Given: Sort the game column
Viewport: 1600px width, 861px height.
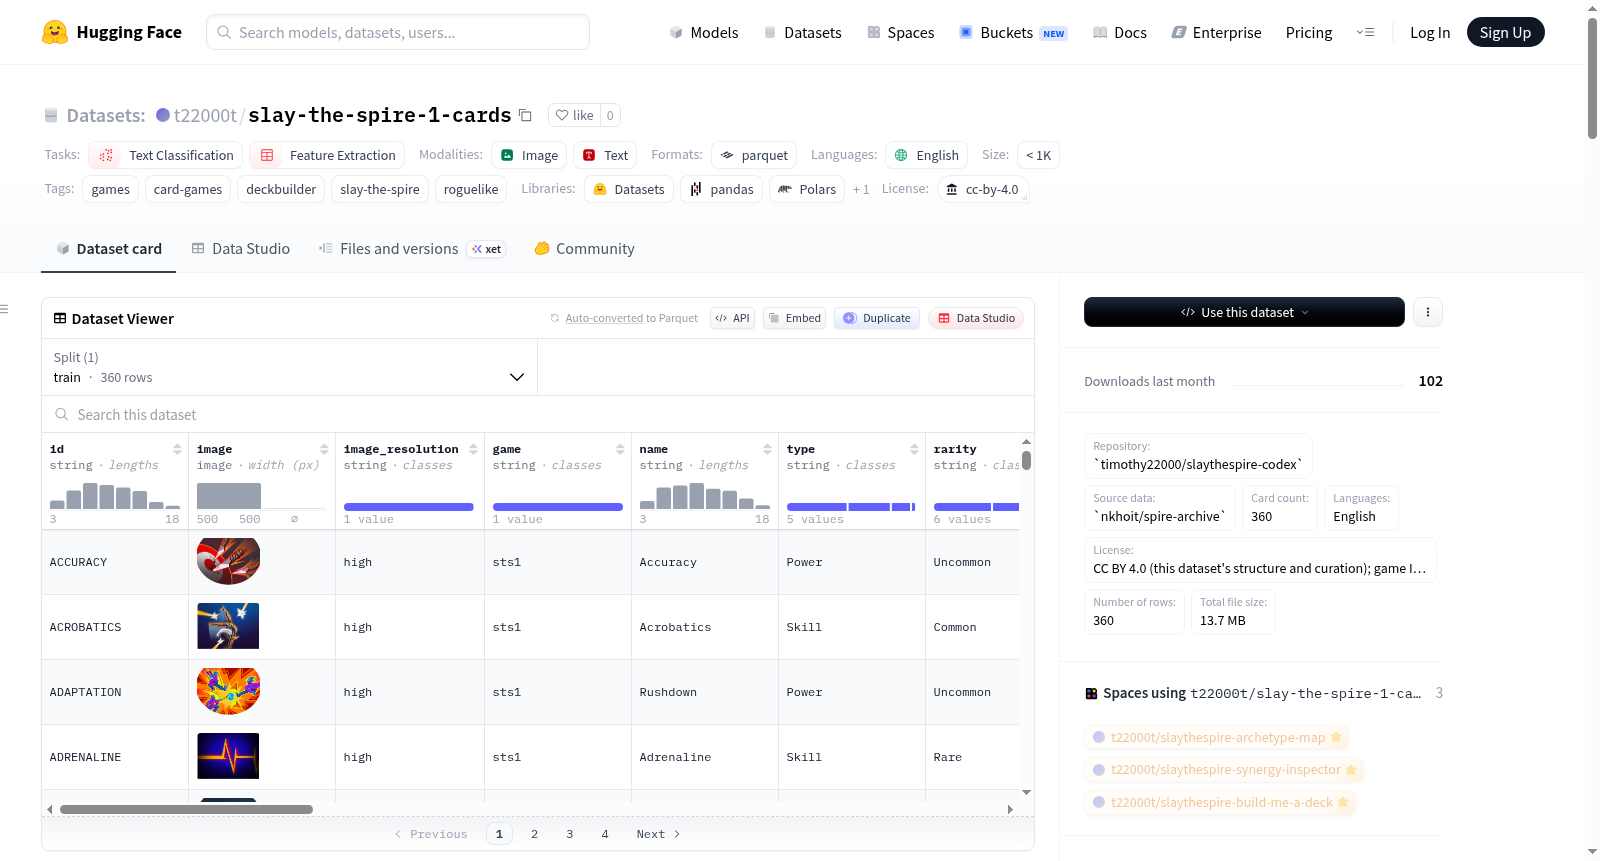Looking at the screenshot, I should coord(620,449).
